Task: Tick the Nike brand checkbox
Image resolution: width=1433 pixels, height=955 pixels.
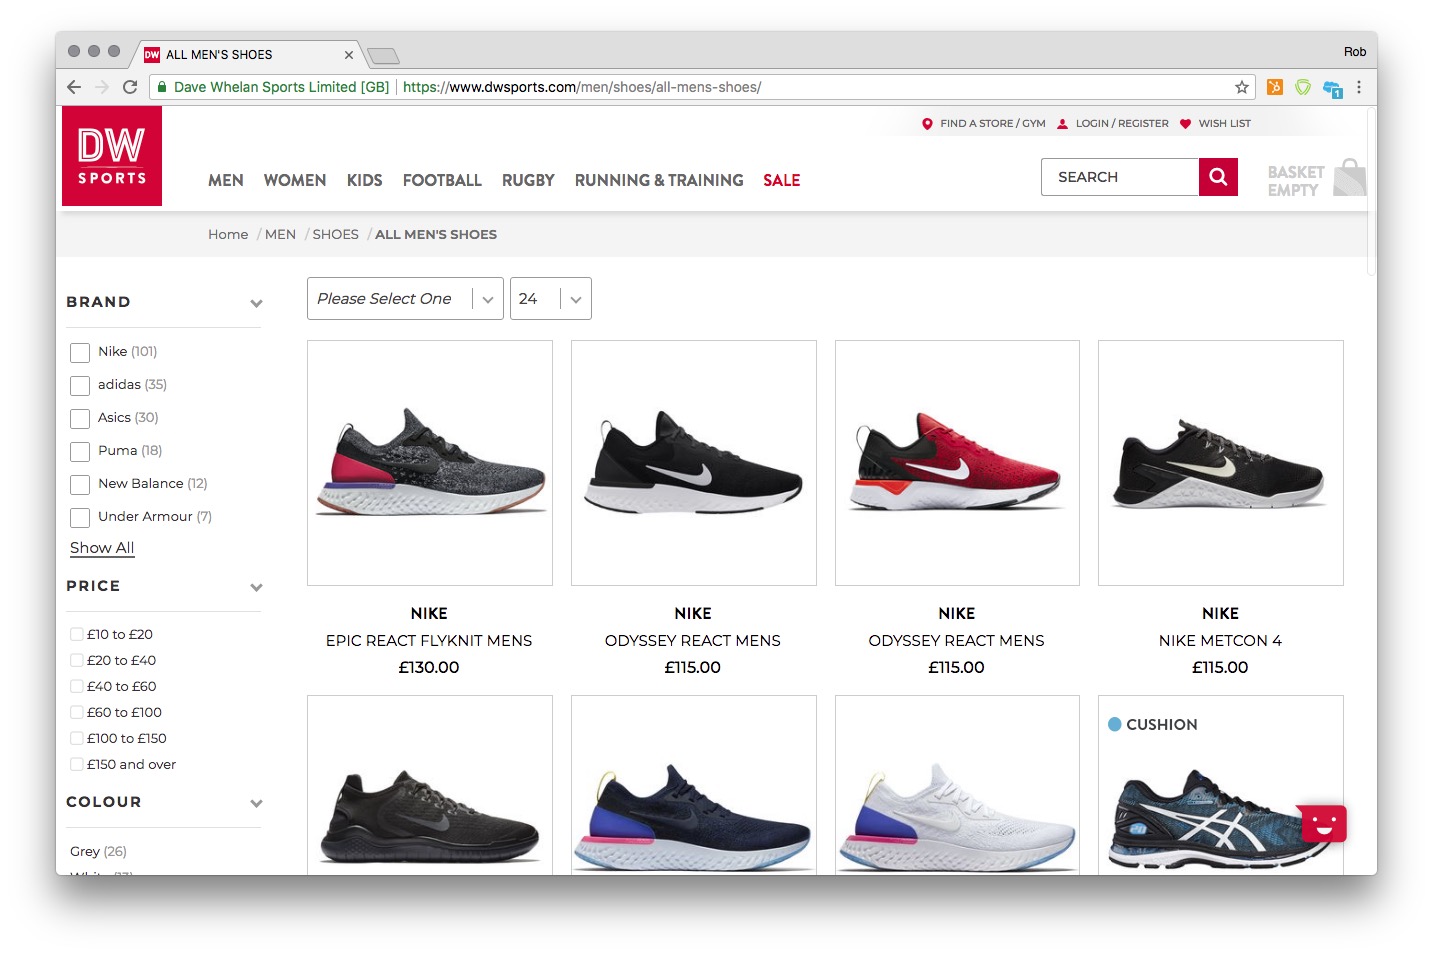Action: tap(80, 353)
